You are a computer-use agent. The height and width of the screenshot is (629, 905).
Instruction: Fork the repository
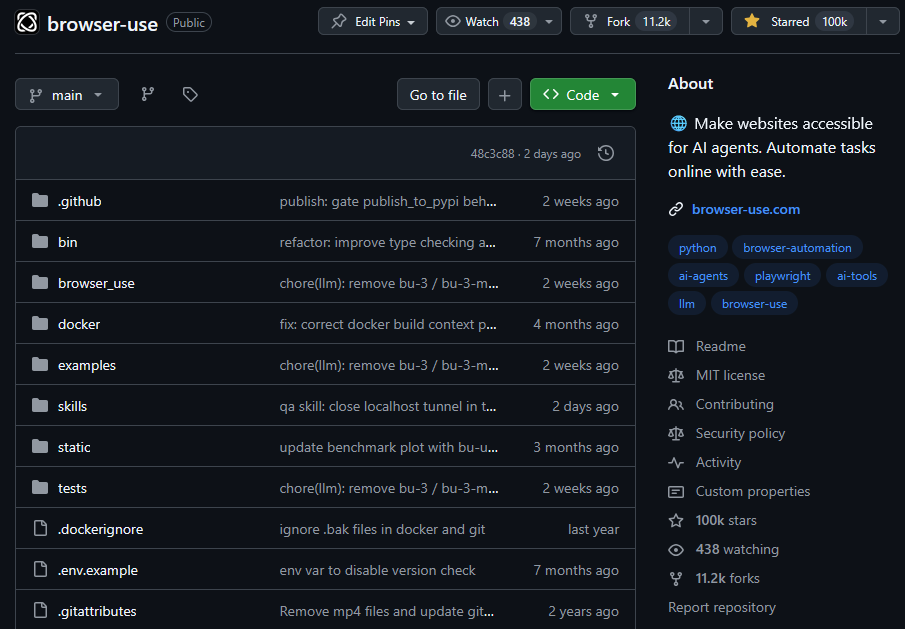point(630,22)
